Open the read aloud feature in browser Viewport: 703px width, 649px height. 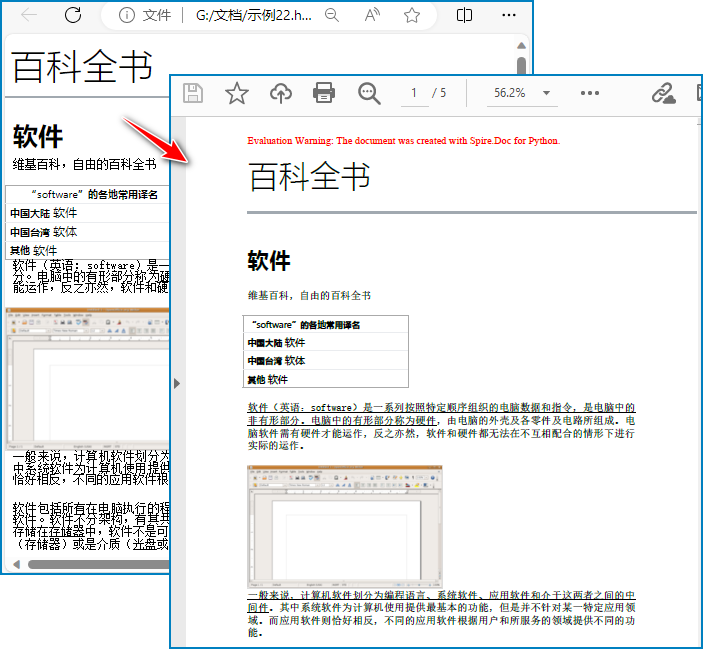click(372, 15)
